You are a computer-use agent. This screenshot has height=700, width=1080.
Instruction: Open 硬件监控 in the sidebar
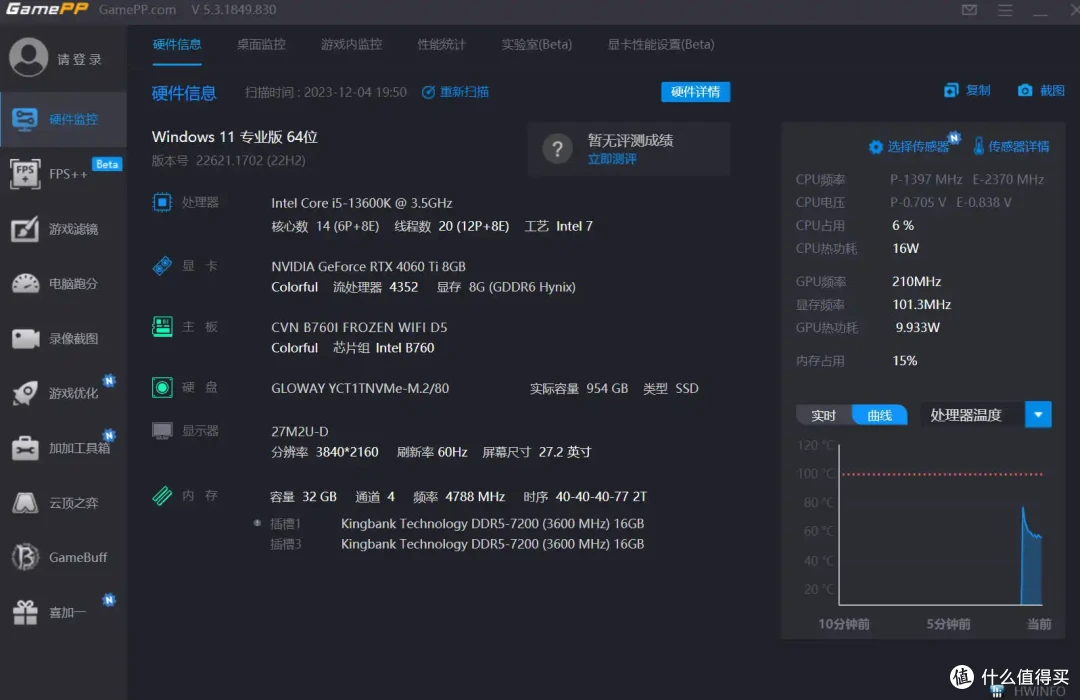63,119
